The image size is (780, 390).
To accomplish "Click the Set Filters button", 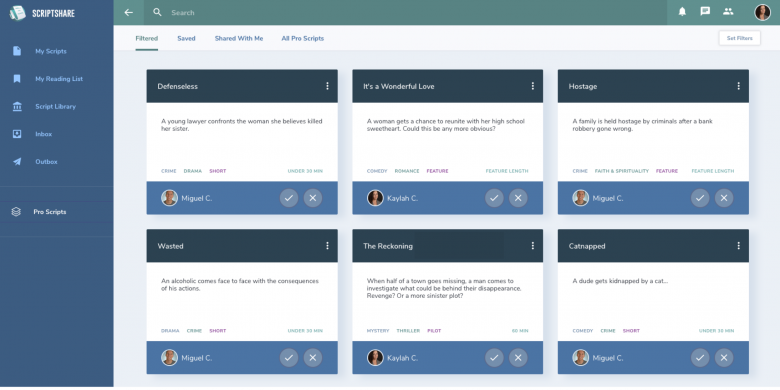I will [x=739, y=38].
